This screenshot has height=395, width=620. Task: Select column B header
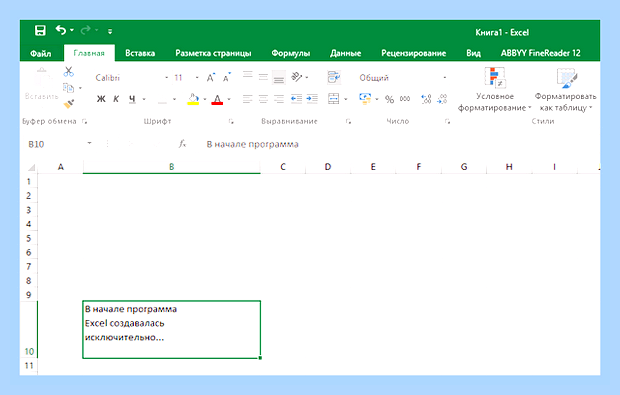(172, 167)
